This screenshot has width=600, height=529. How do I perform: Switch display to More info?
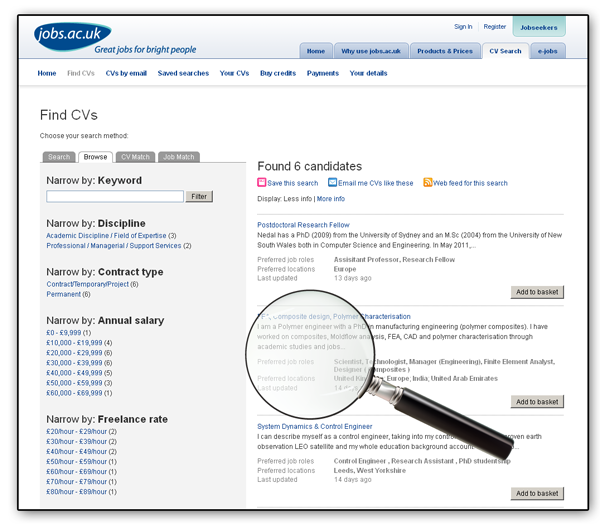tap(331, 199)
